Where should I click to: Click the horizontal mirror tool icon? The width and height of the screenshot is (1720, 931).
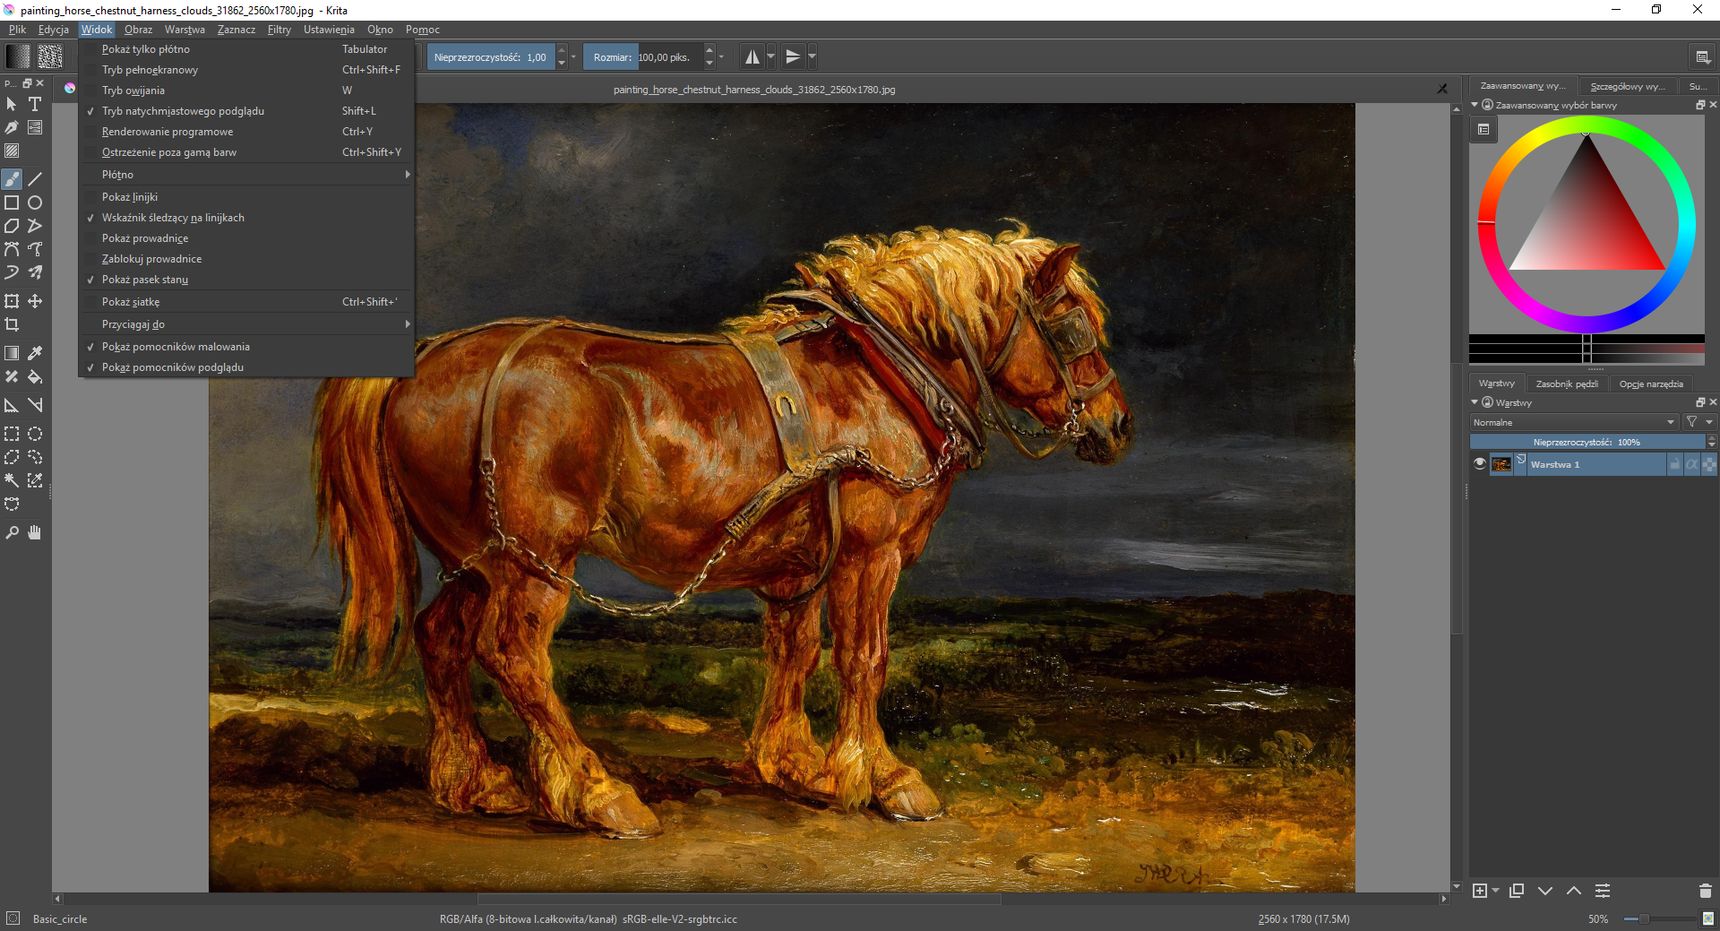click(x=752, y=57)
